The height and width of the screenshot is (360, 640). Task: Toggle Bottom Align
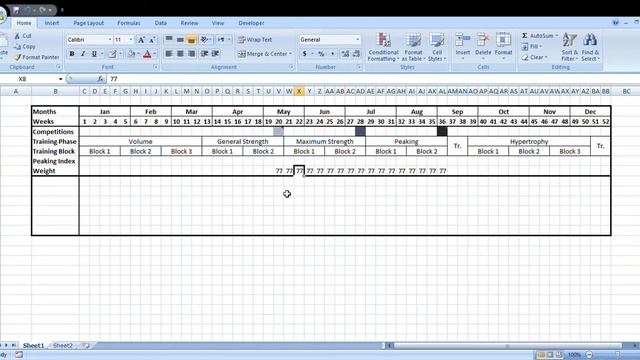point(191,39)
